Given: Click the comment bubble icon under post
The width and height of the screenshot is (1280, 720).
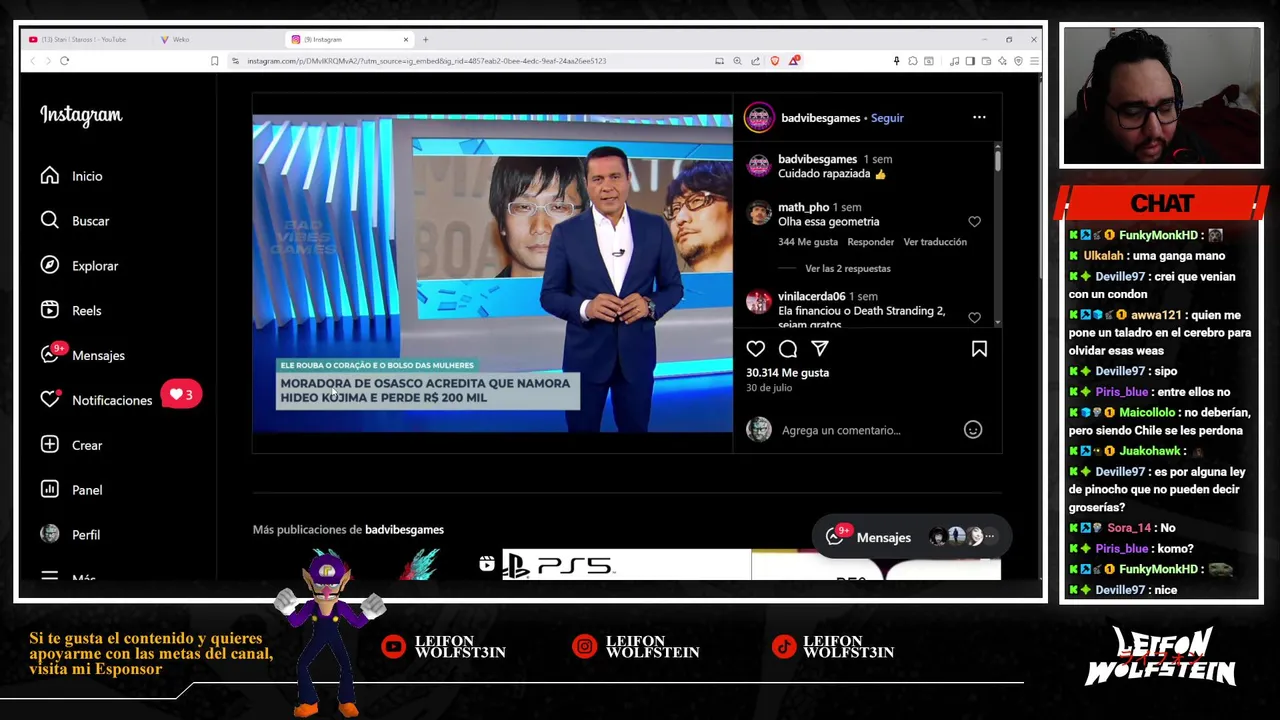Looking at the screenshot, I should coord(788,348).
